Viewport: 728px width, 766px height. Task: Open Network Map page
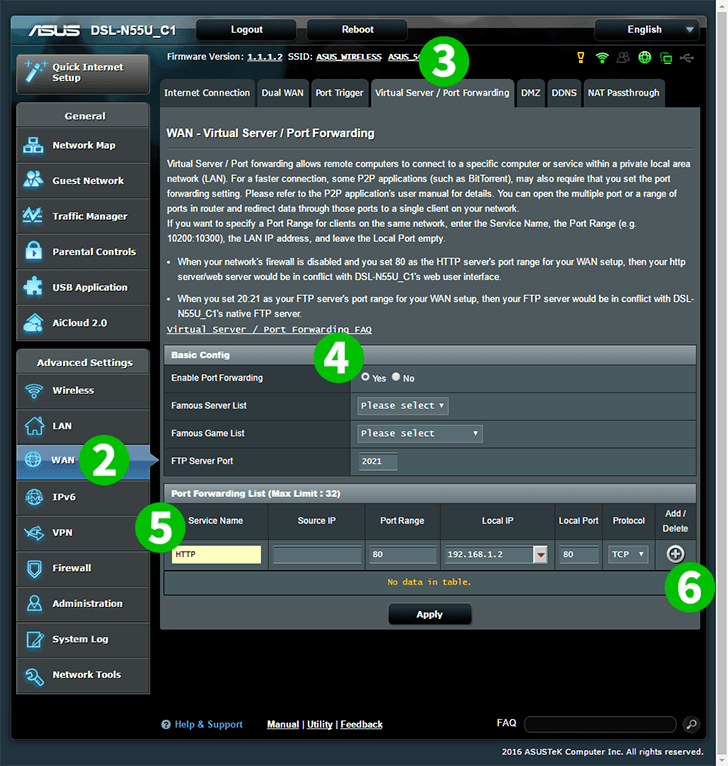click(x=83, y=145)
